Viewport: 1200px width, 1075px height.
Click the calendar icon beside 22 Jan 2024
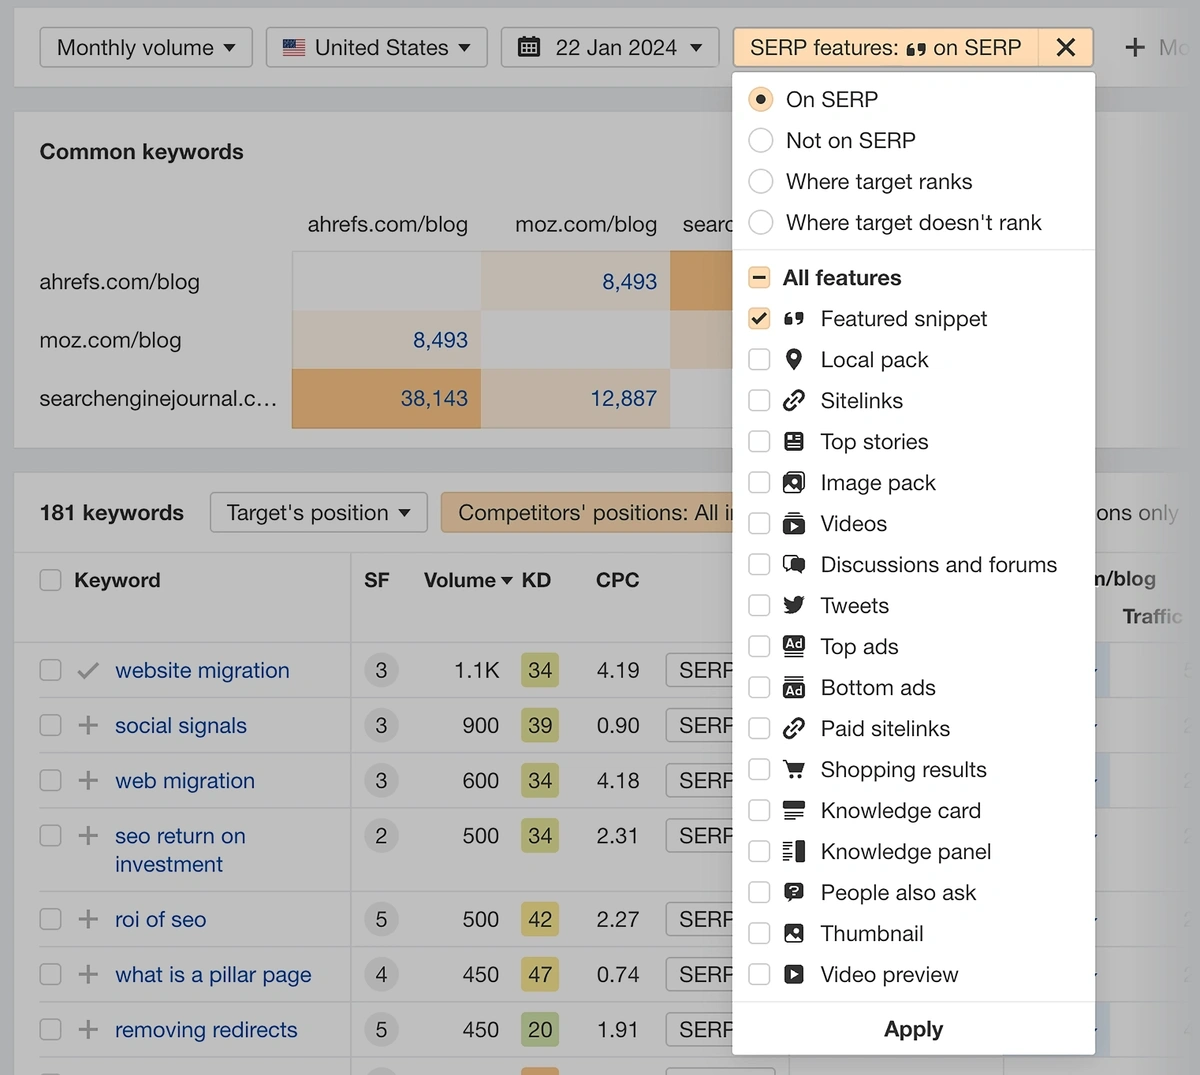[x=529, y=47]
